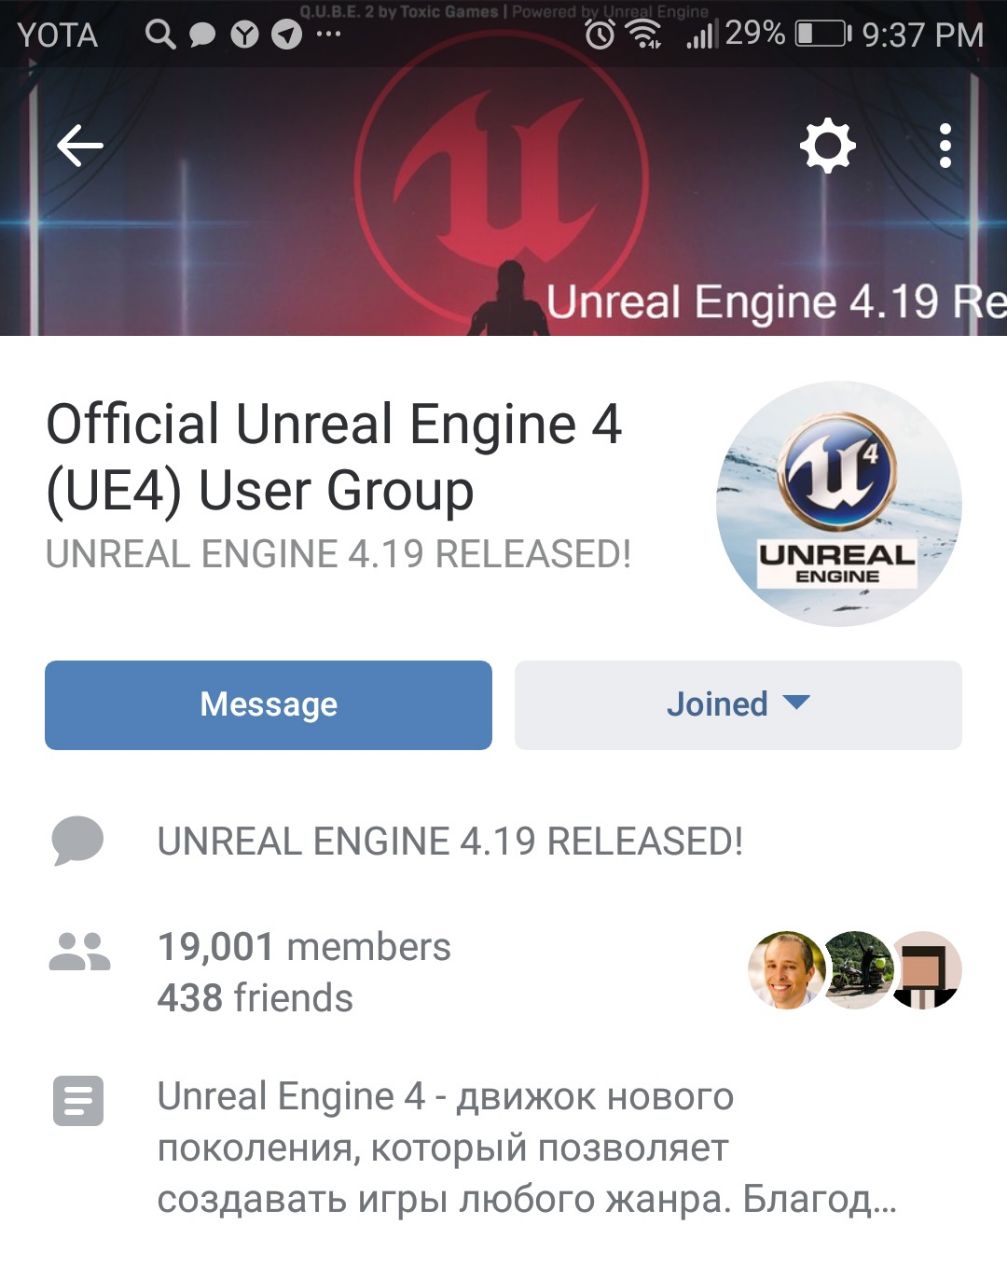Tap the battery indicator icon
The width and height of the screenshot is (1007, 1280).
(x=822, y=35)
